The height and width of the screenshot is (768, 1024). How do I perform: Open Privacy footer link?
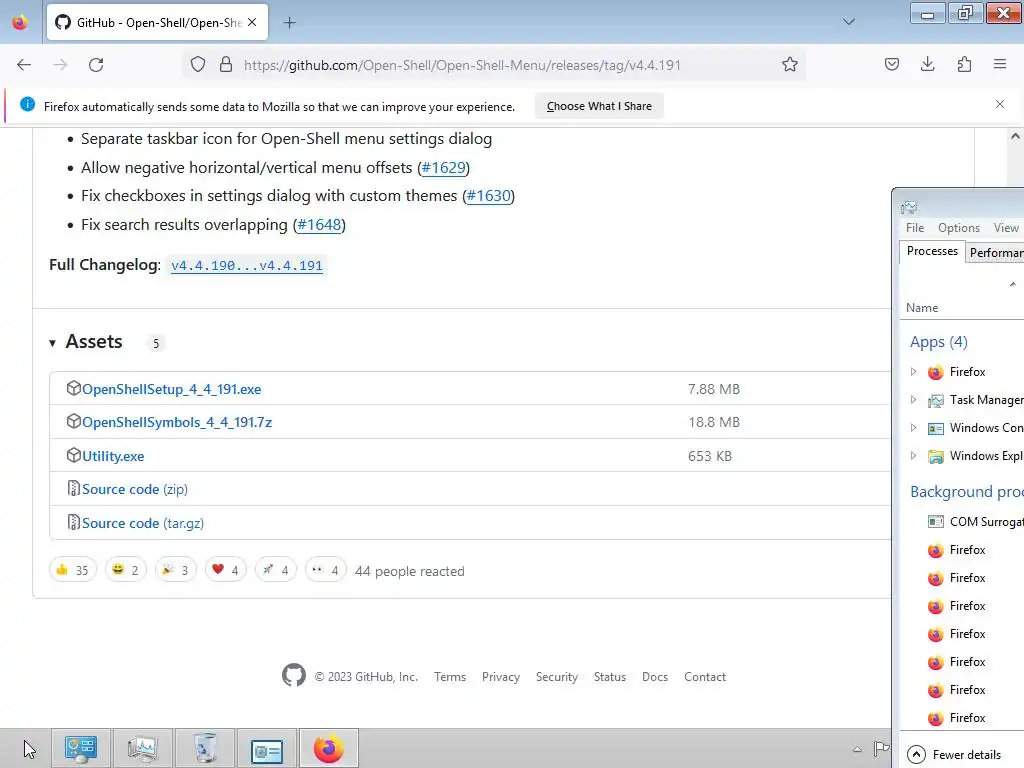[501, 677]
